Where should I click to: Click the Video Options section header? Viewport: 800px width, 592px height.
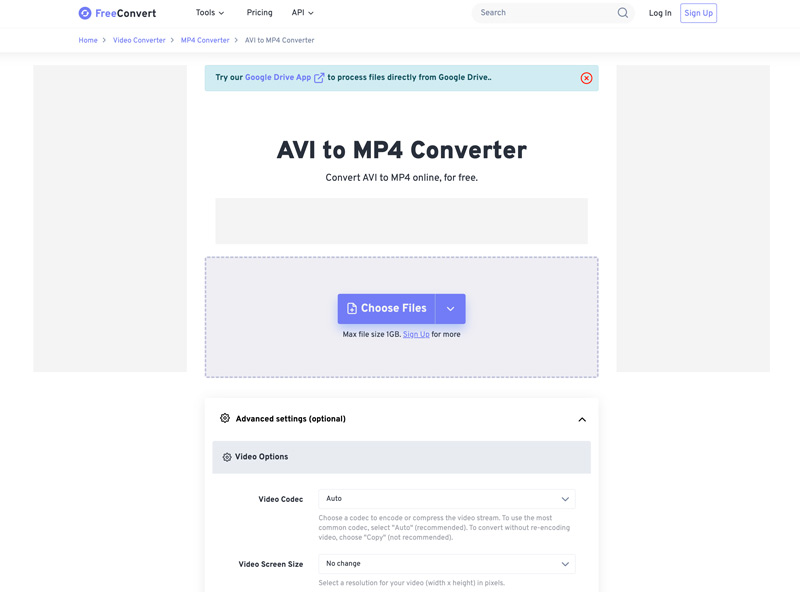coord(401,457)
